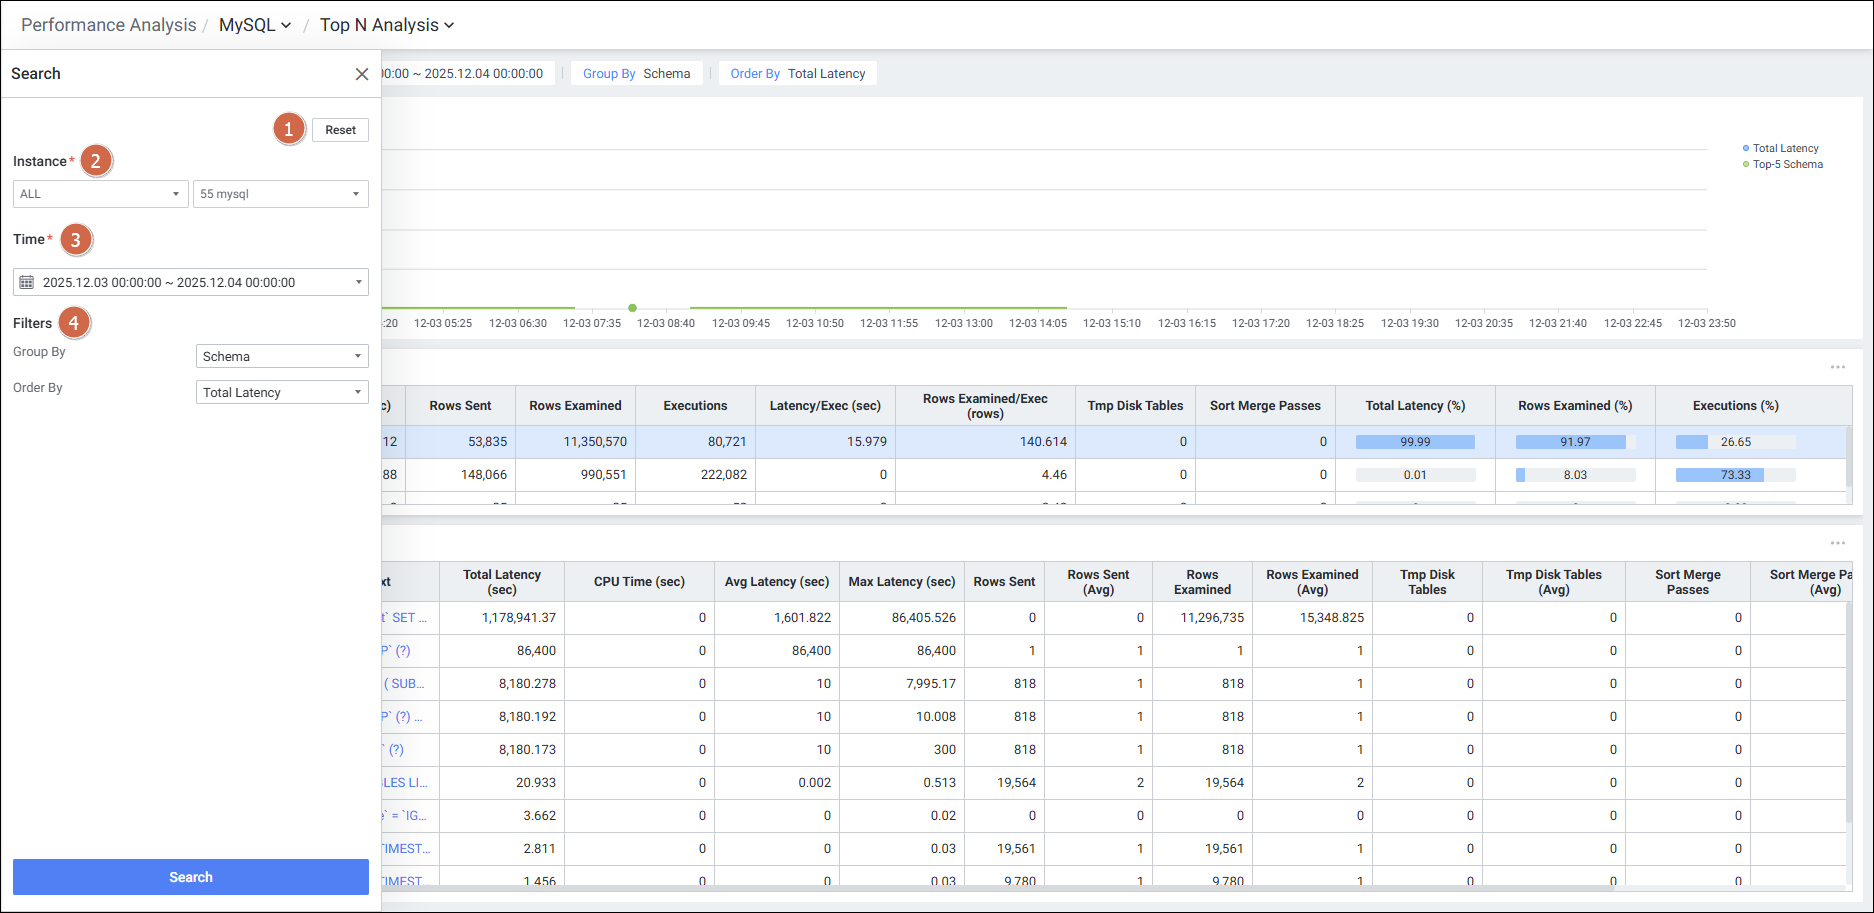Click the numbered marker 4 next to Filters
The width and height of the screenshot is (1874, 913).
(x=74, y=323)
